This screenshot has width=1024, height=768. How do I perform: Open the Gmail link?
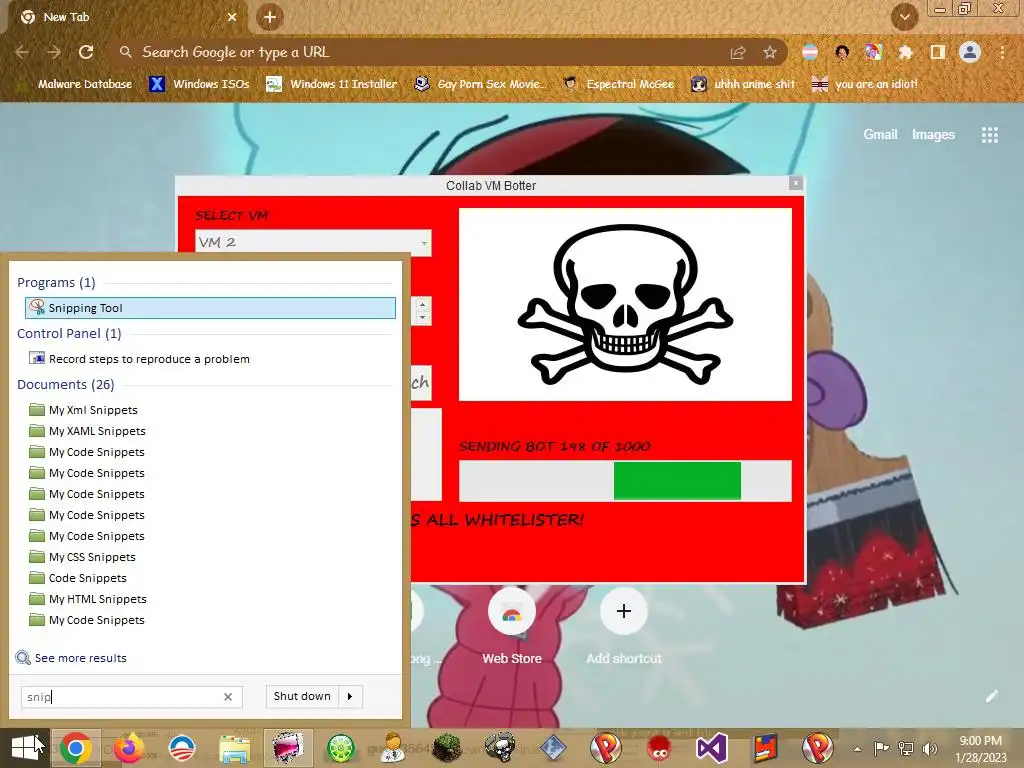tap(880, 135)
